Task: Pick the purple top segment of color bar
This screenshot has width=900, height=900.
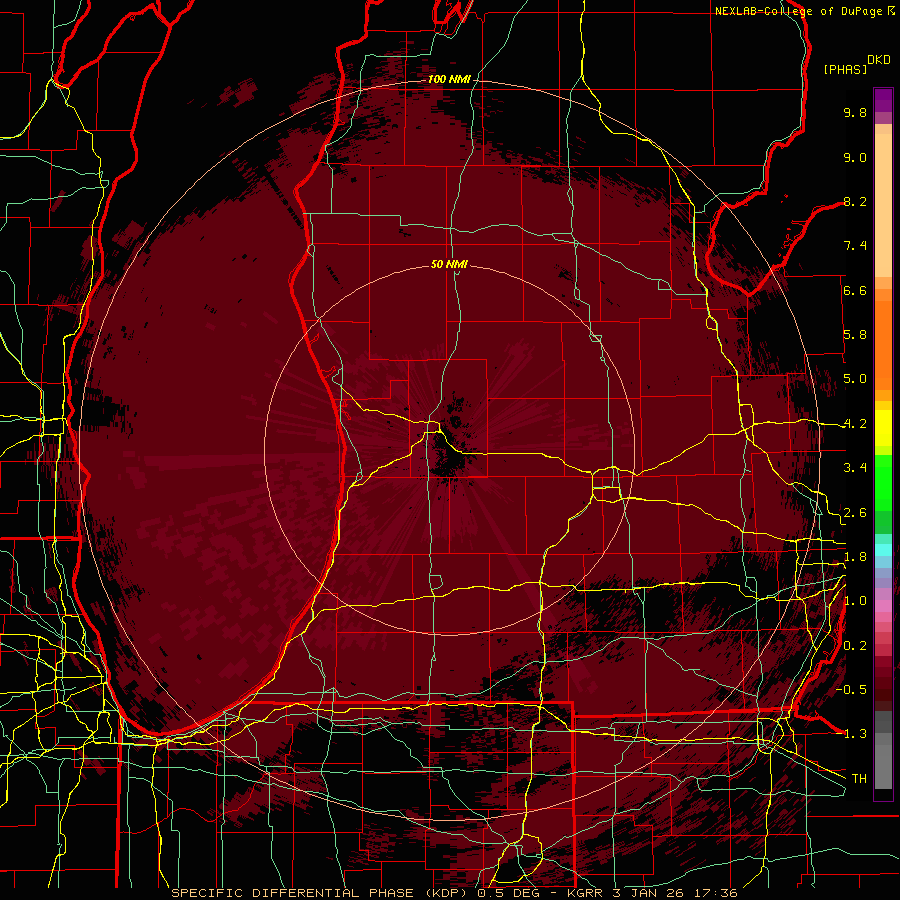Action: click(x=883, y=100)
